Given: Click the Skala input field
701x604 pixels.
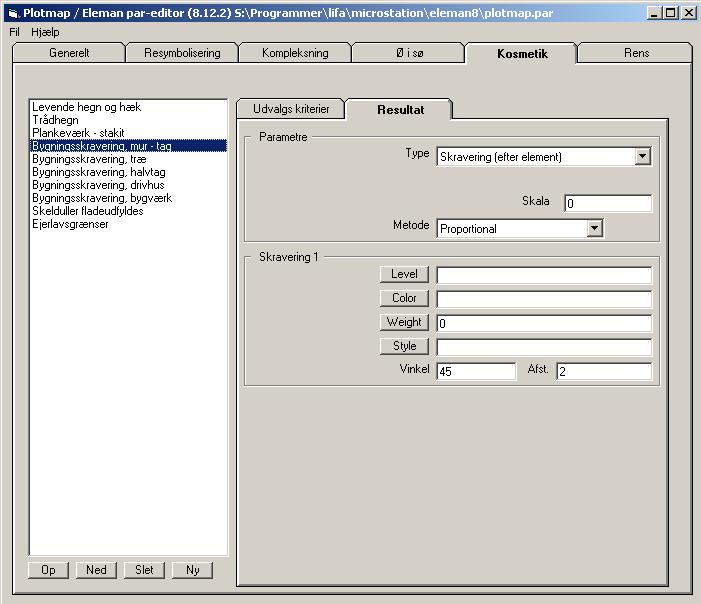Looking at the screenshot, I should click(608, 203).
